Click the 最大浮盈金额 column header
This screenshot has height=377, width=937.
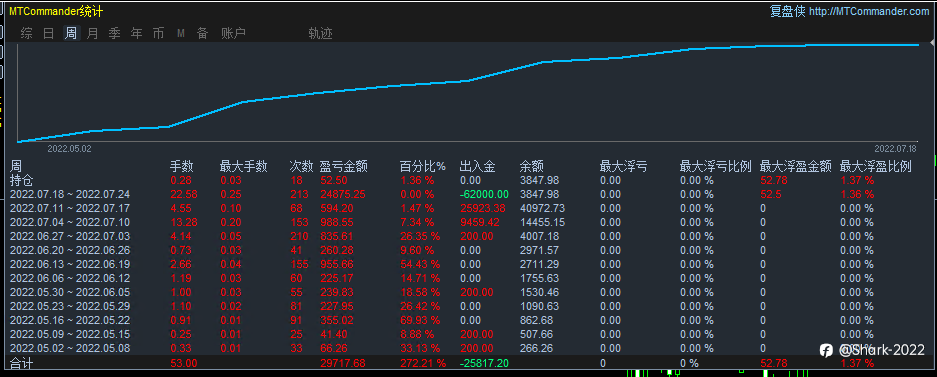tap(795, 167)
